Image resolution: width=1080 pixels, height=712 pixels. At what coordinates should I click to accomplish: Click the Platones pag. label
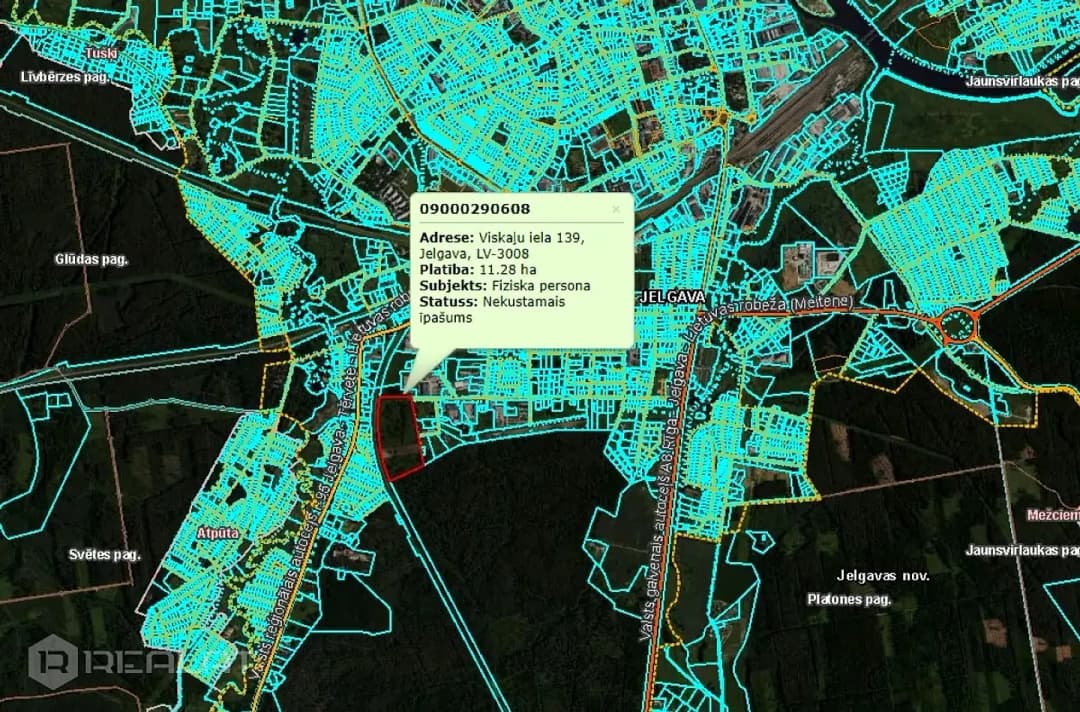click(x=849, y=599)
